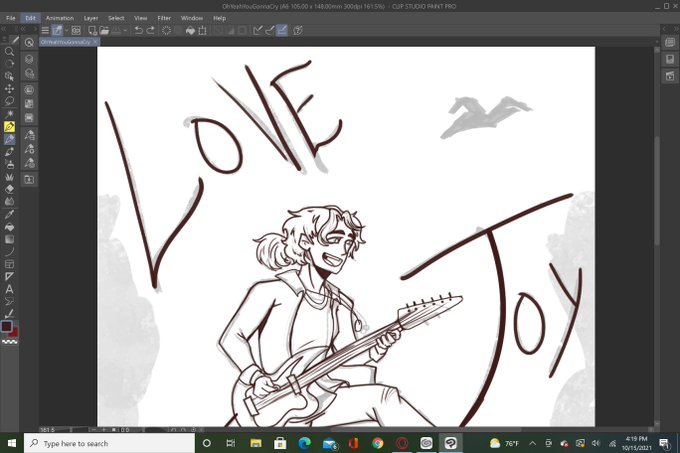Click the Clear (spinner circle) icon
Screen dimensions: 680x453
point(167,30)
